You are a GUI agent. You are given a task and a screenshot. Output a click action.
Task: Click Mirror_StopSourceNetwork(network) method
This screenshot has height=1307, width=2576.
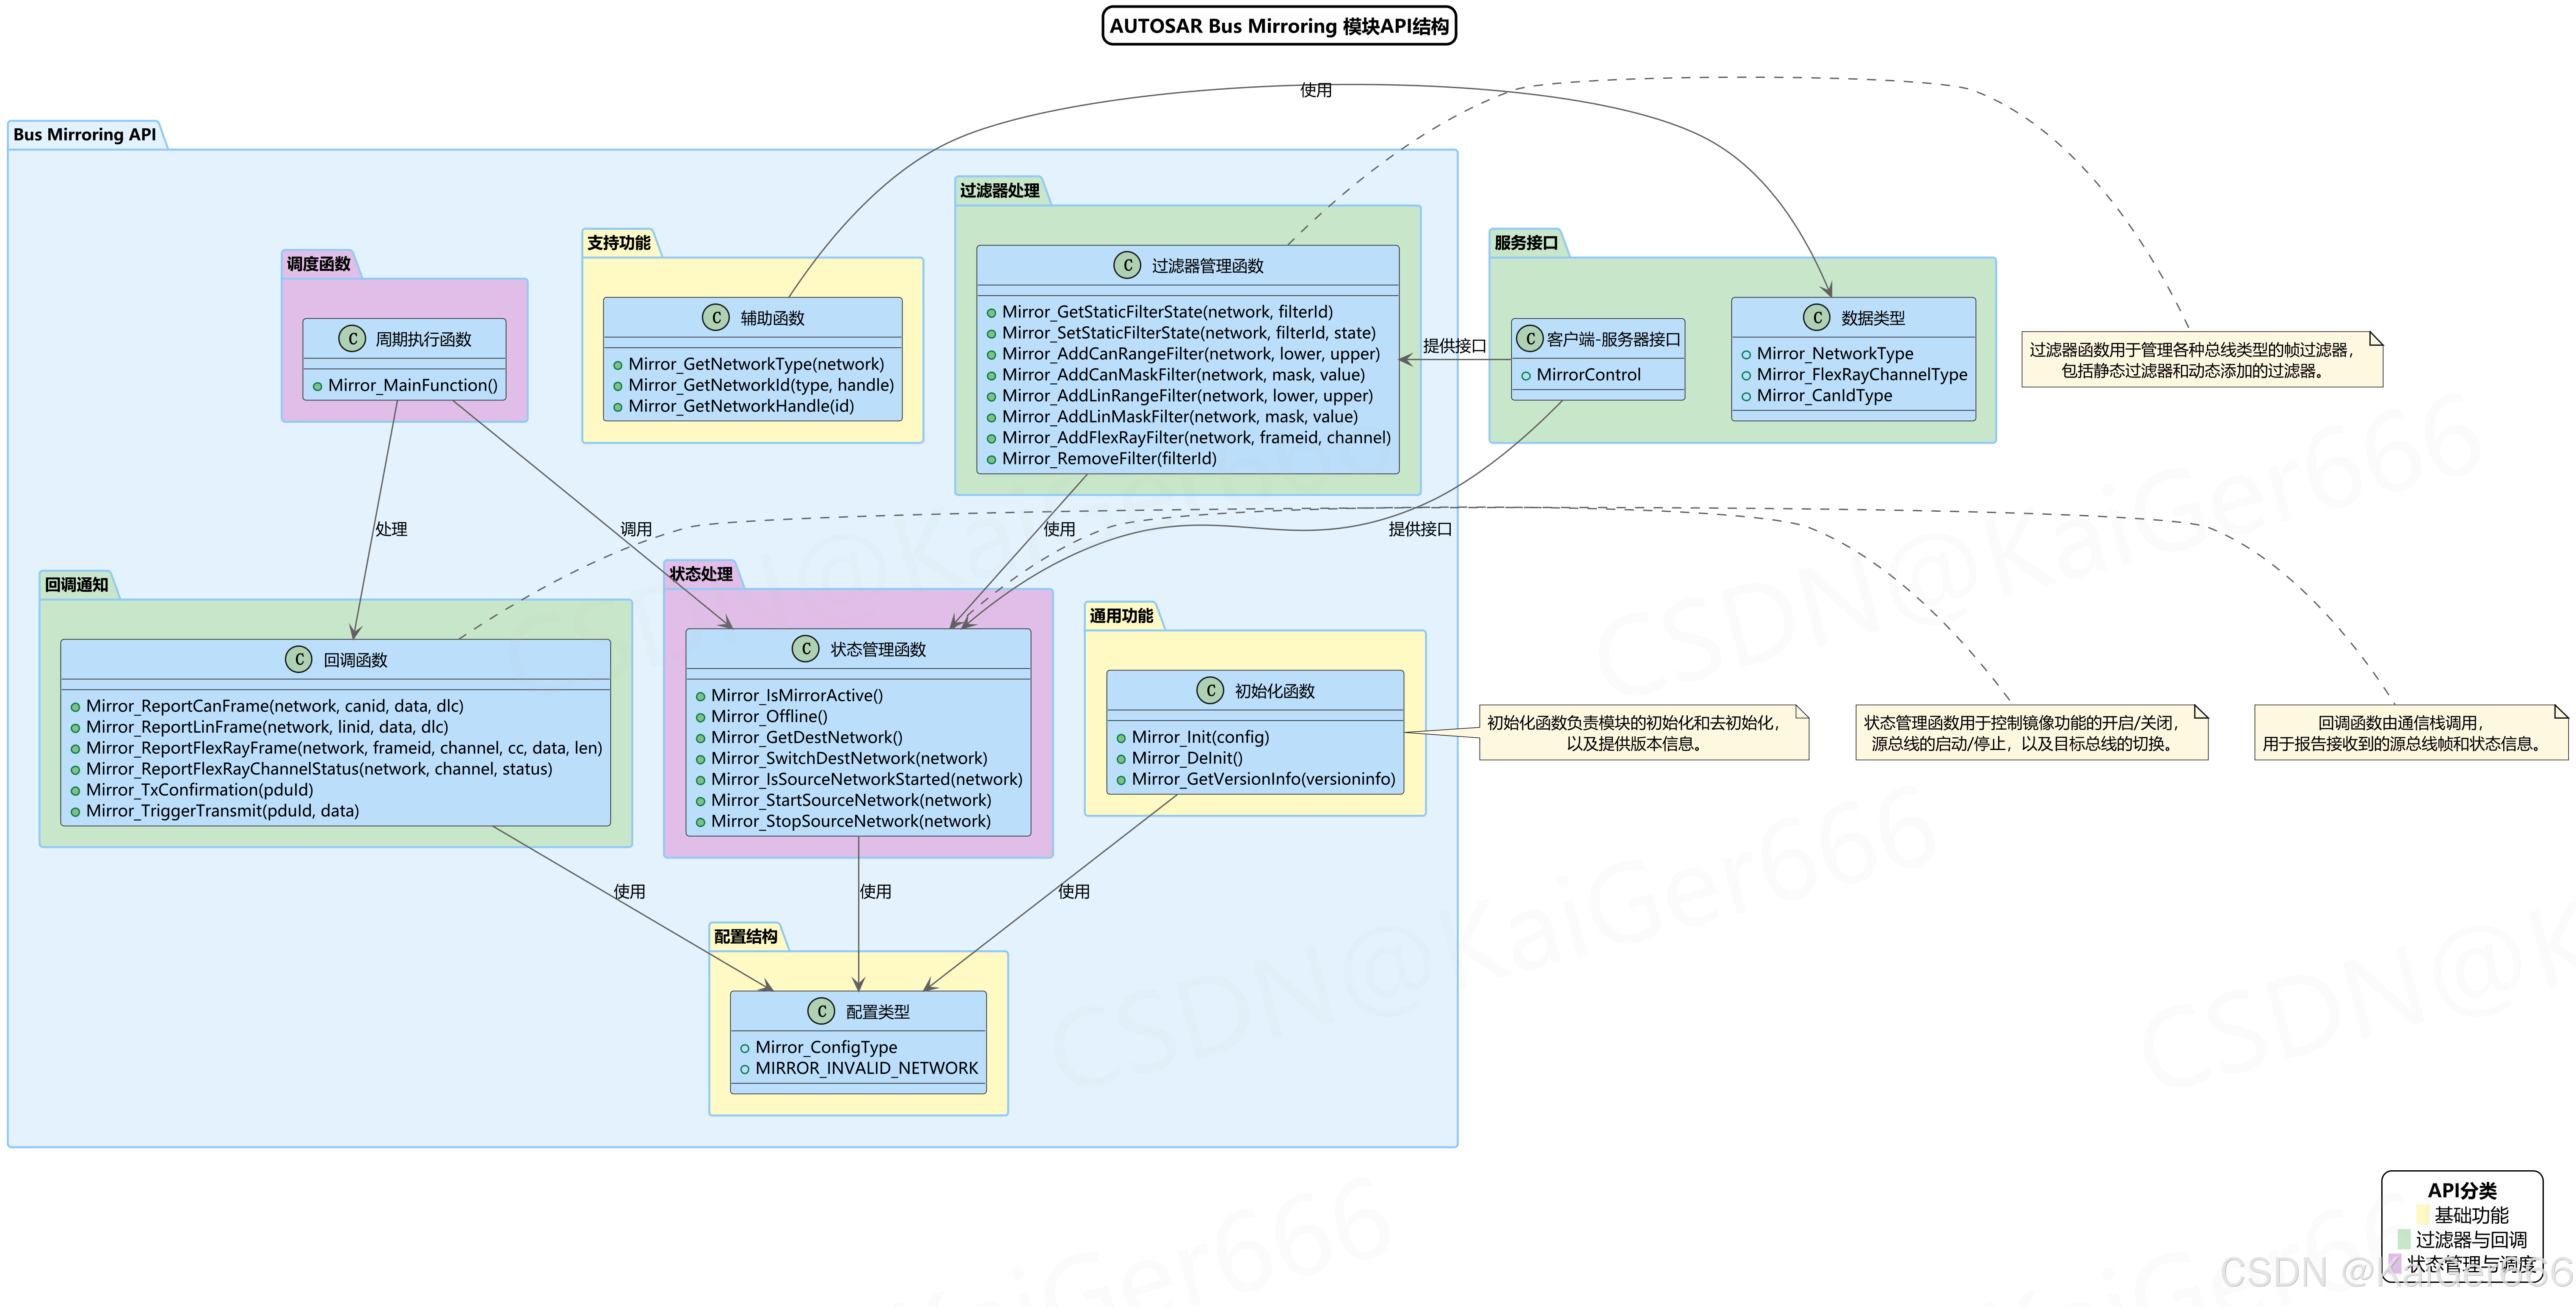click(x=844, y=822)
